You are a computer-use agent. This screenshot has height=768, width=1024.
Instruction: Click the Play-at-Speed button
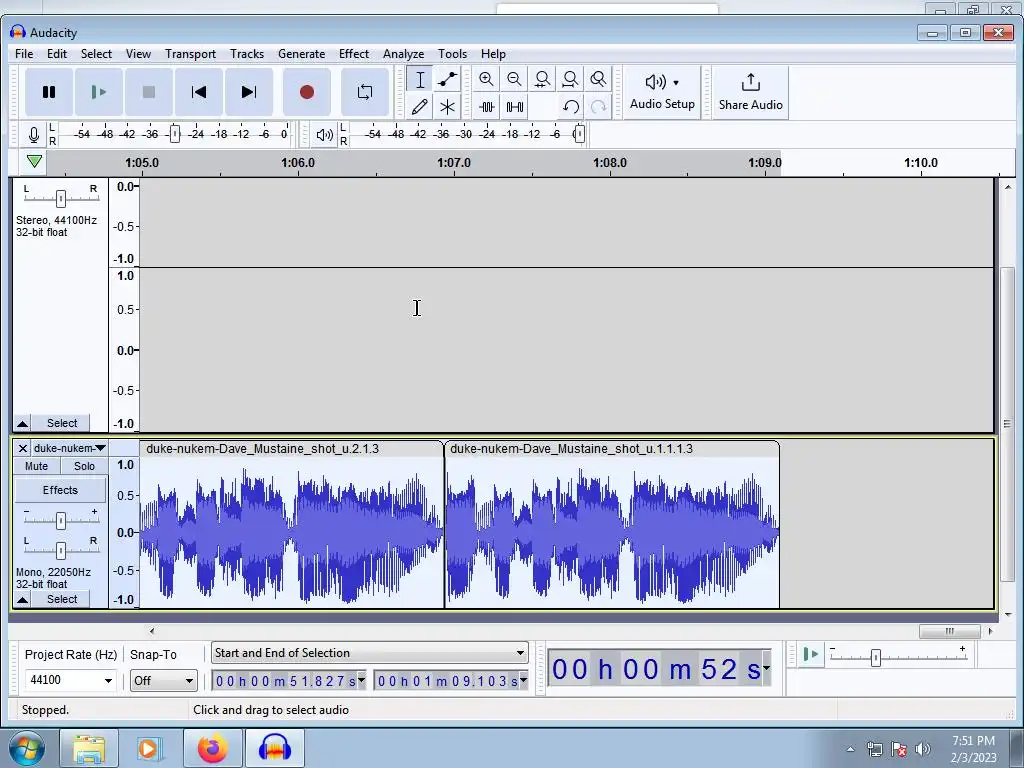(810, 654)
